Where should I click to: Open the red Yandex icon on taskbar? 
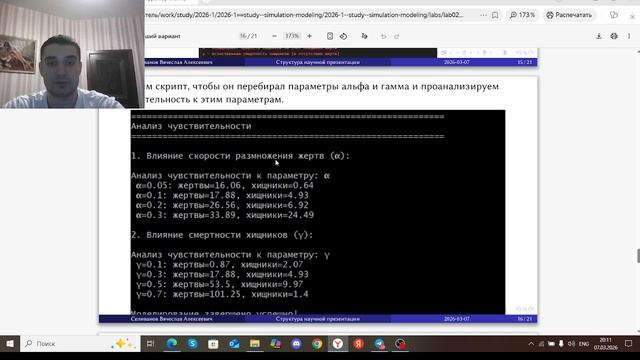click(x=358, y=344)
